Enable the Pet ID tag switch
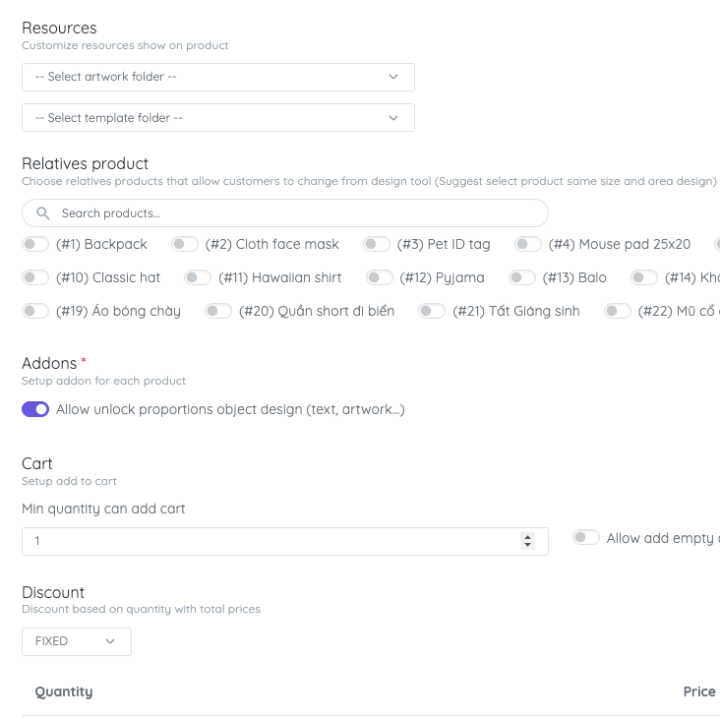The height and width of the screenshot is (720, 720). tap(376, 244)
